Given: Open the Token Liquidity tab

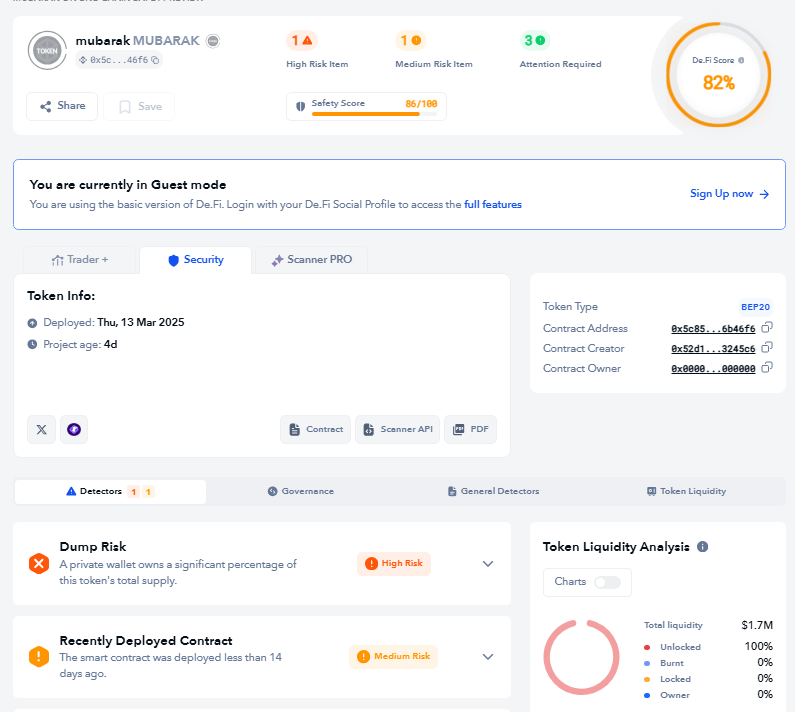Looking at the screenshot, I should coord(686,492).
